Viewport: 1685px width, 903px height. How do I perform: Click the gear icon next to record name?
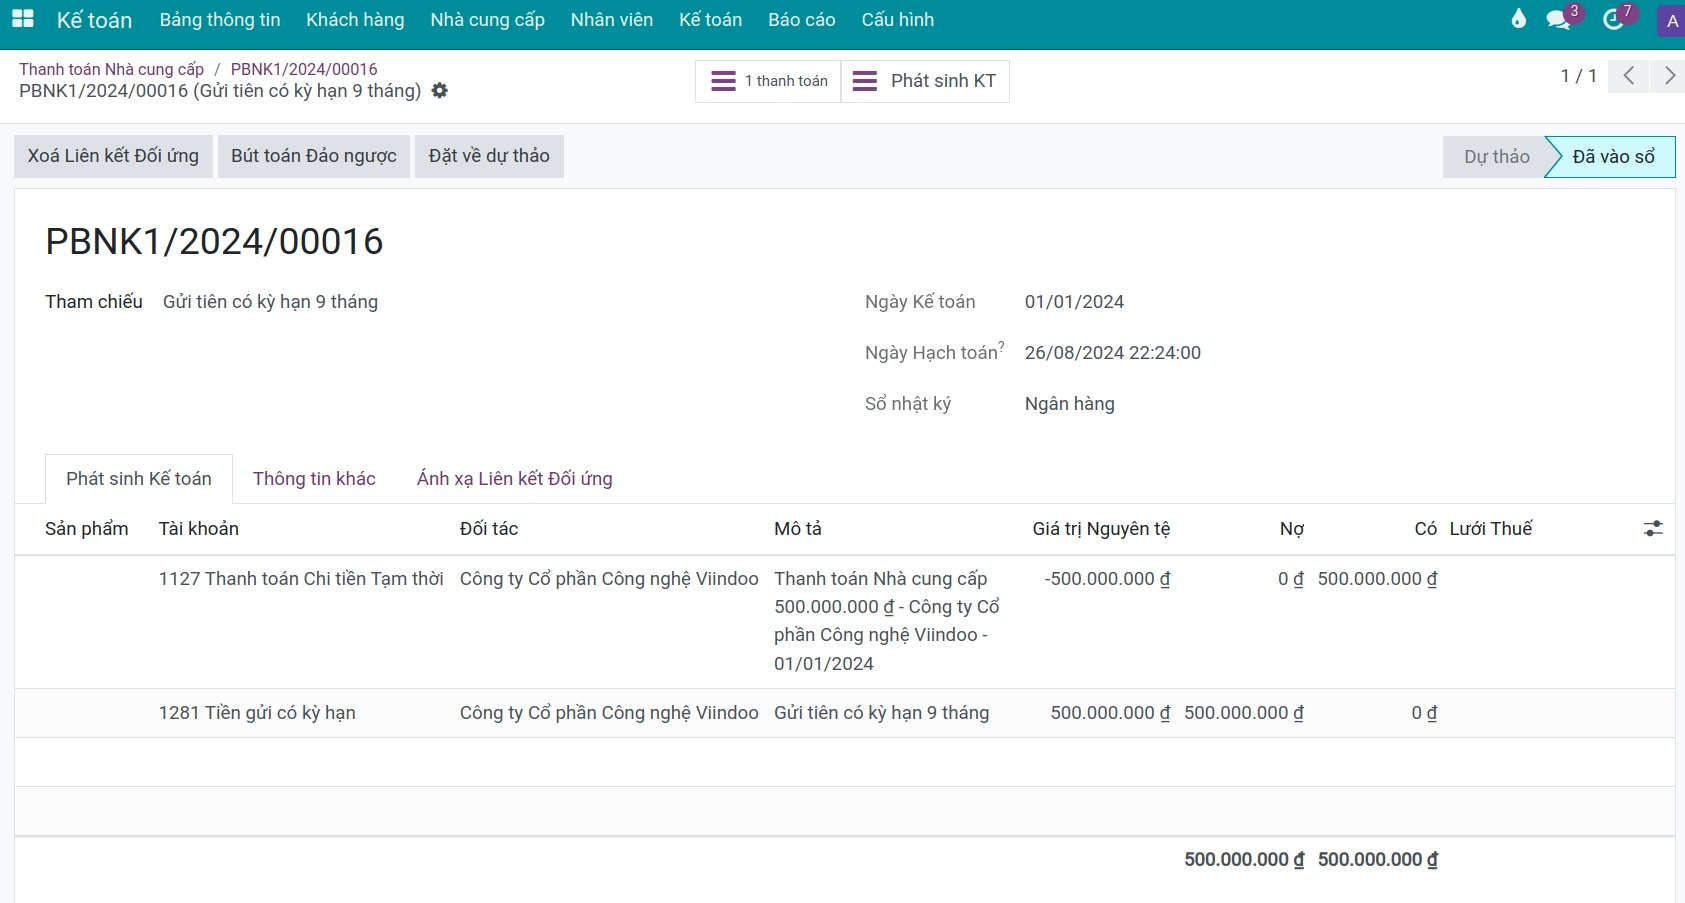[440, 91]
